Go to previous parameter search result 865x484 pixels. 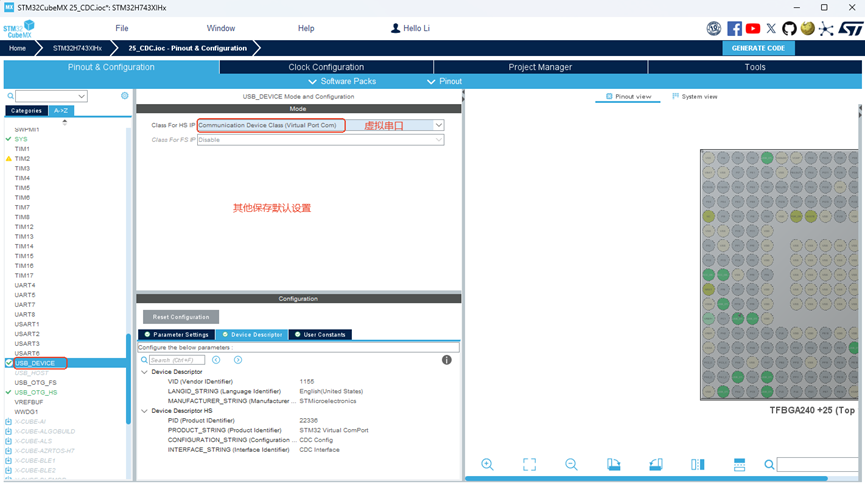216,360
